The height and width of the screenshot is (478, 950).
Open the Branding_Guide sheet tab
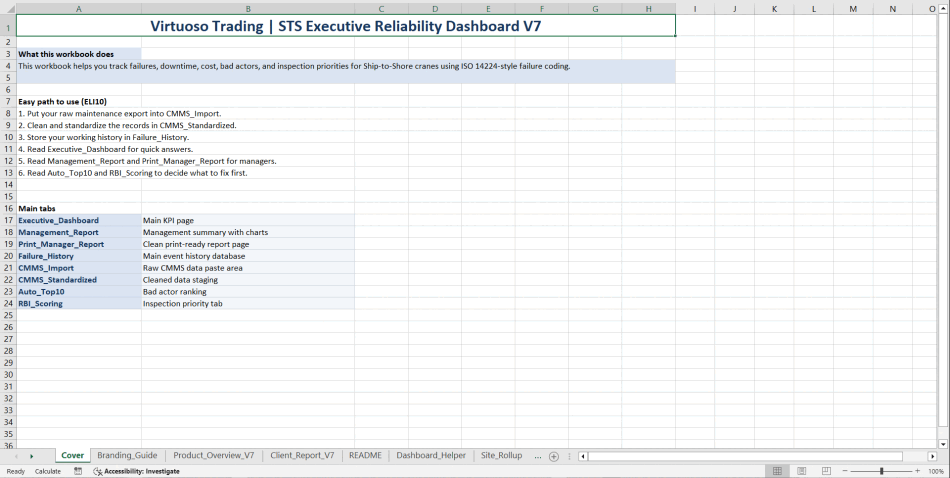[x=127, y=456]
